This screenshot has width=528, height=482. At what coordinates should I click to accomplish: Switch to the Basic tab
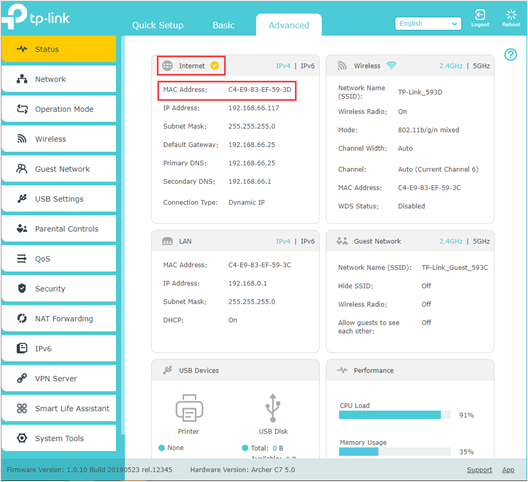point(223,25)
